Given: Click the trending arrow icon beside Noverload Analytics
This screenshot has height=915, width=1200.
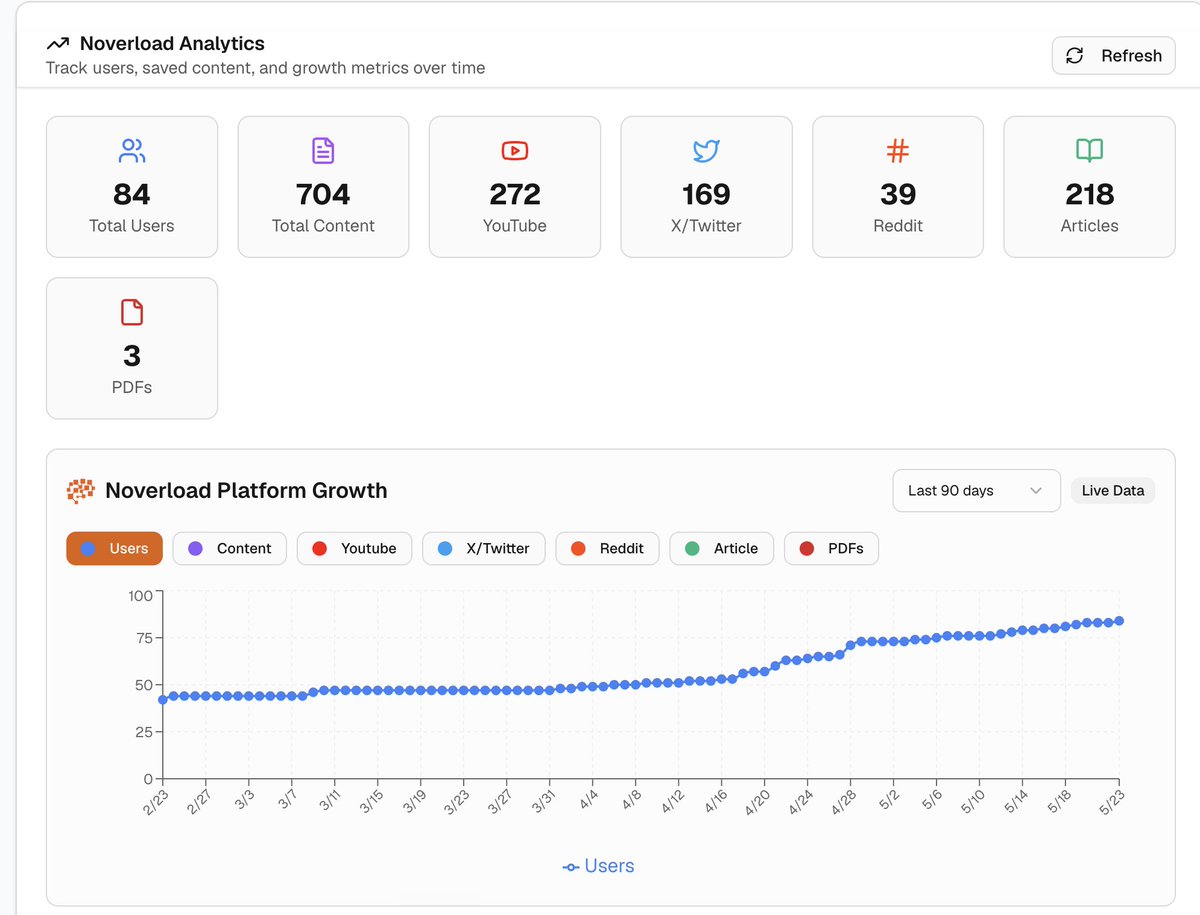Looking at the screenshot, I should click(58, 44).
